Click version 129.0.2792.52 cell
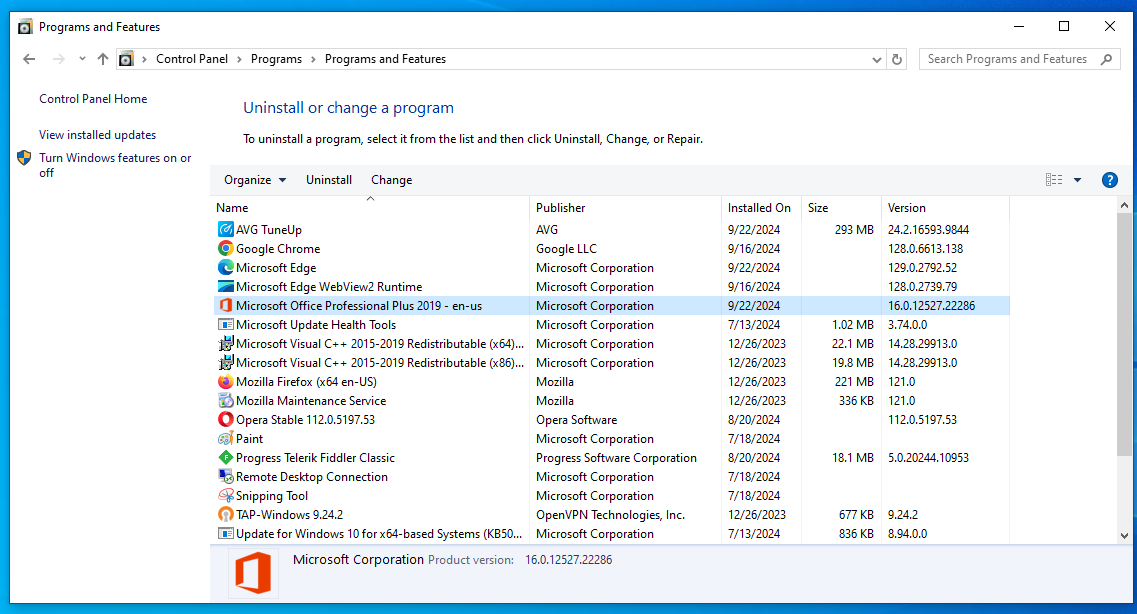1137x614 pixels. point(922,267)
